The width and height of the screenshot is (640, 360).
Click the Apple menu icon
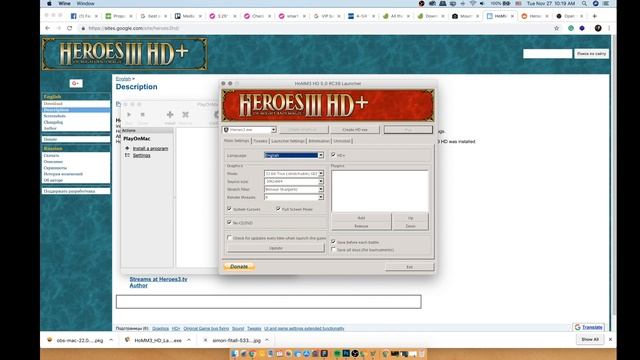pyautogui.click(x=49, y=3)
